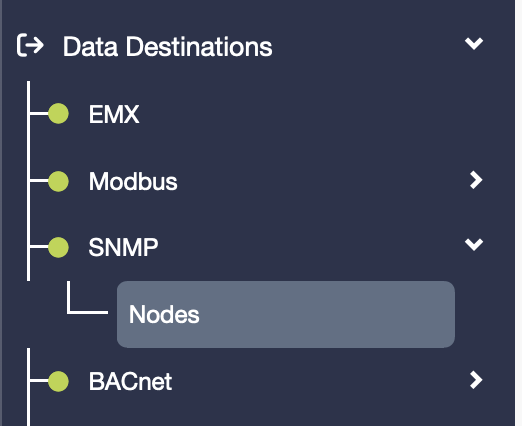Open the EMX destination entry
Screen dimensions: 522x426
pos(114,114)
